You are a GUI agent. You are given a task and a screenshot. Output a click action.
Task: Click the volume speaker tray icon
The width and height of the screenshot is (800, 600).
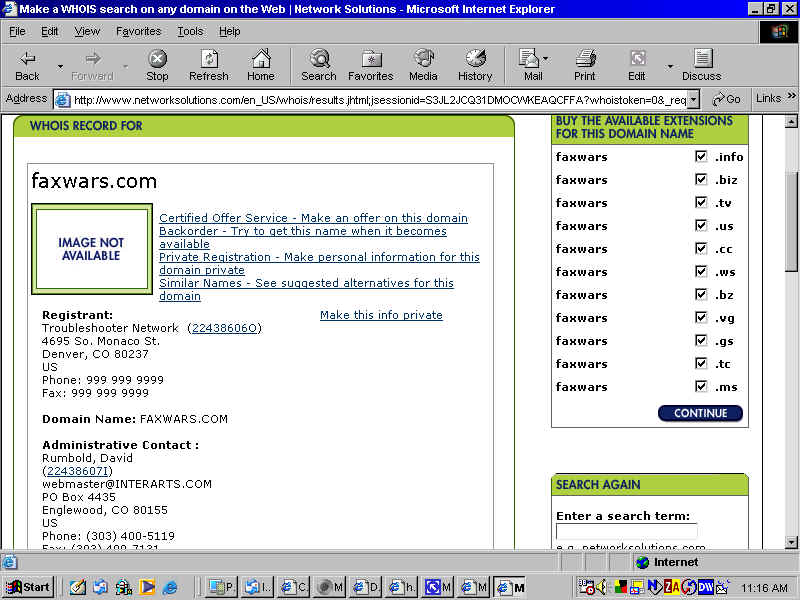tap(601, 587)
